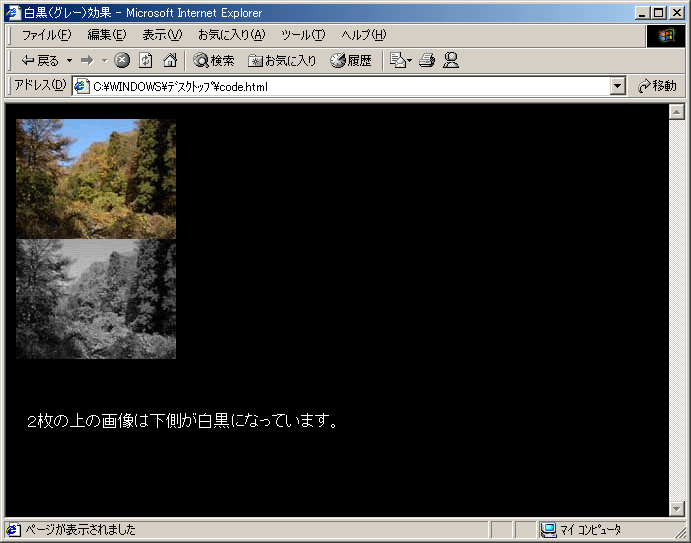
Task: Click the status text ページが表示されました
Action: (x=80, y=529)
